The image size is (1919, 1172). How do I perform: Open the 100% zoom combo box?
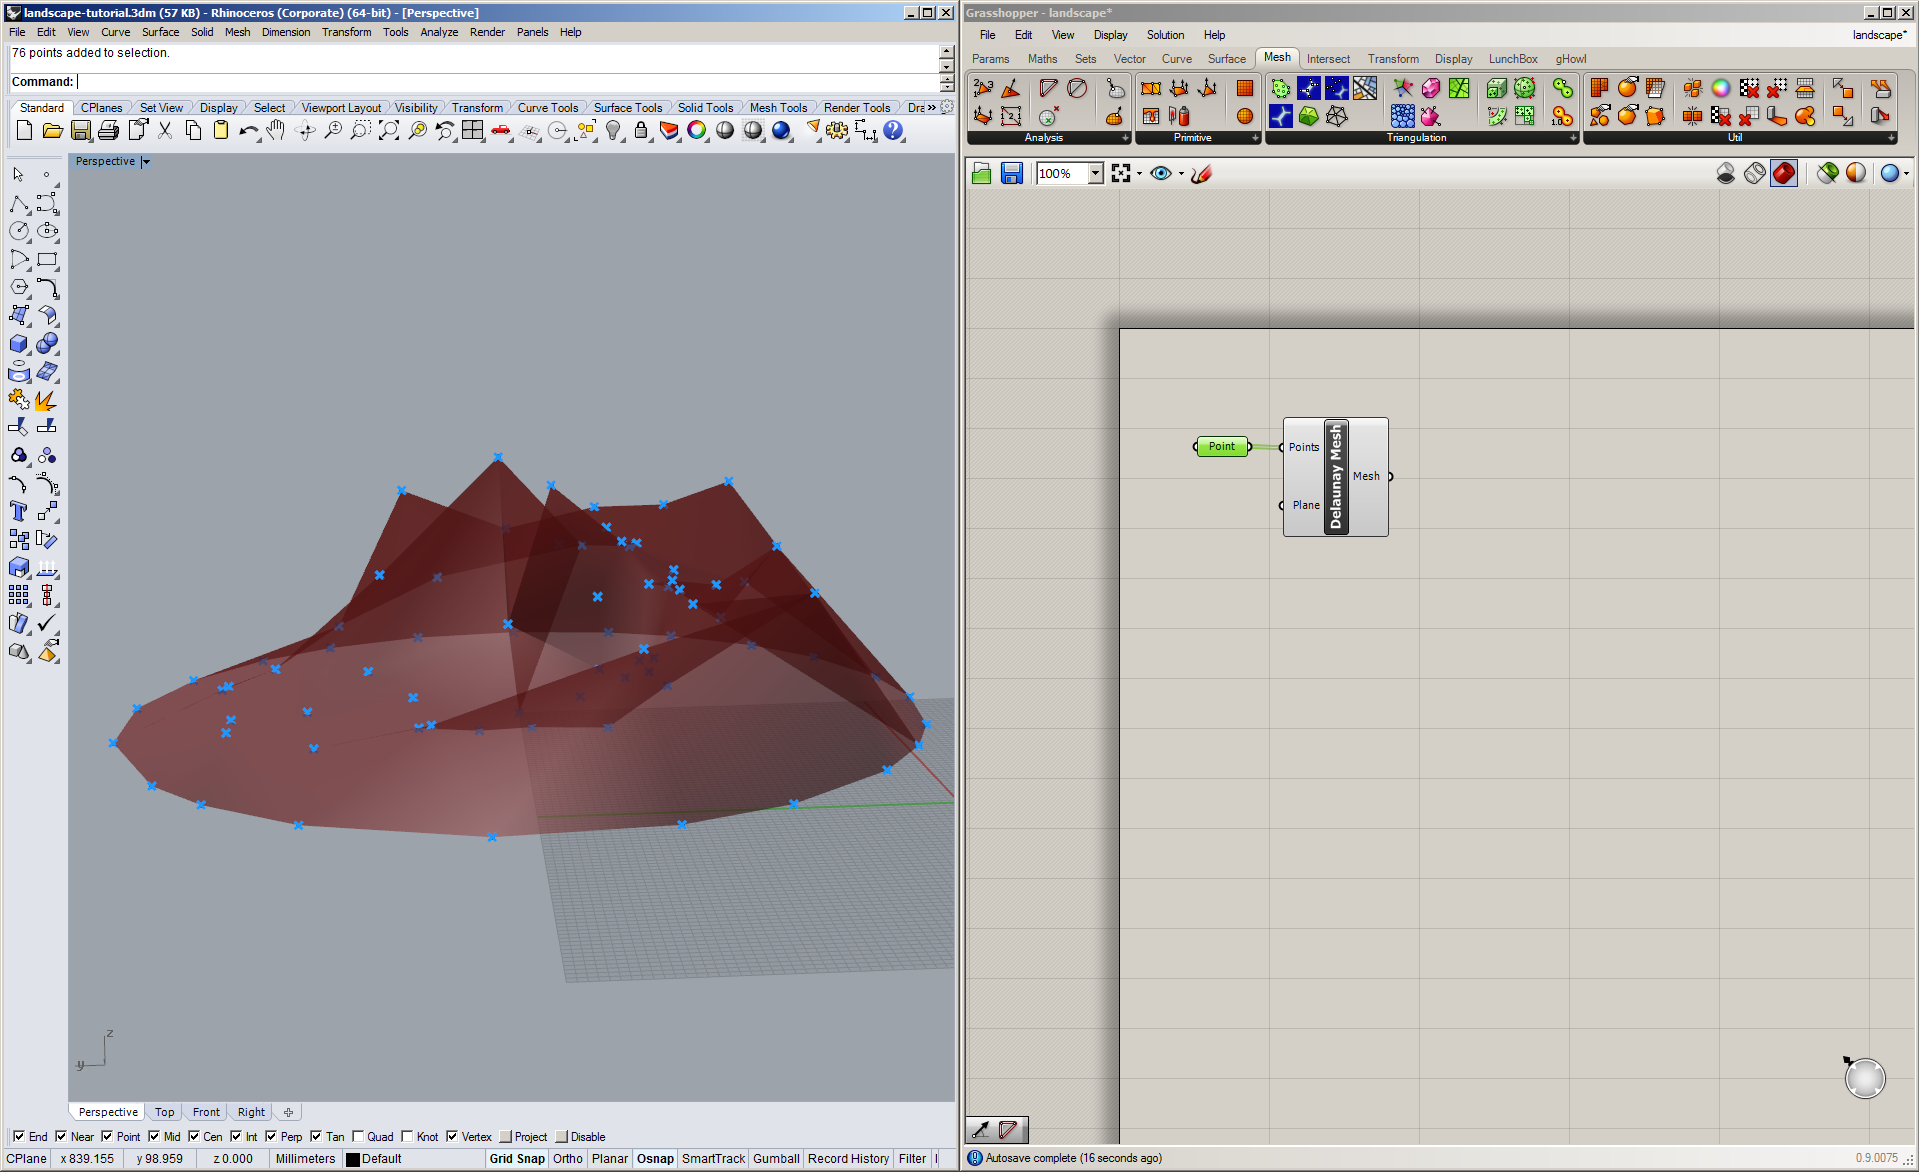(1095, 174)
